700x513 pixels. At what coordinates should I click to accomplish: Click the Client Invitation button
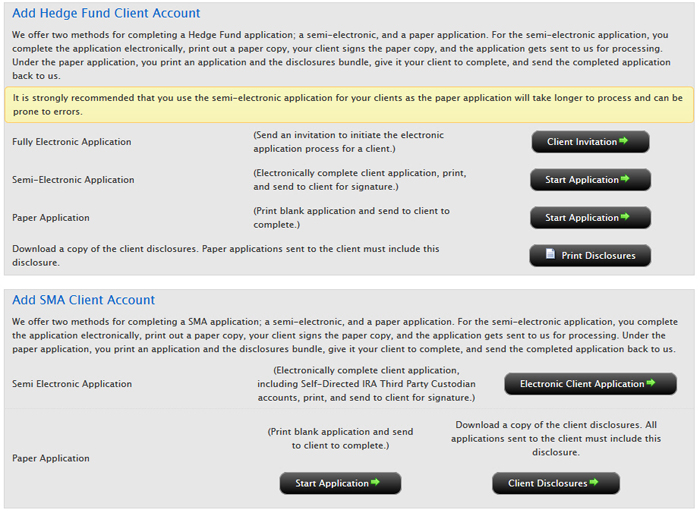[x=590, y=142]
